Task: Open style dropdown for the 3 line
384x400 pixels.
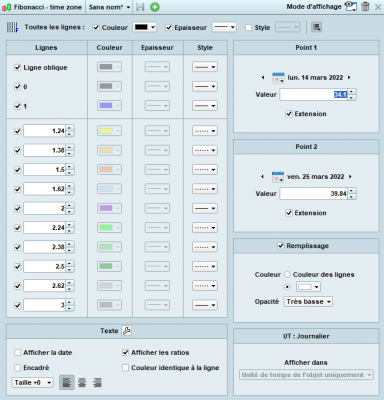Action: tap(205, 305)
